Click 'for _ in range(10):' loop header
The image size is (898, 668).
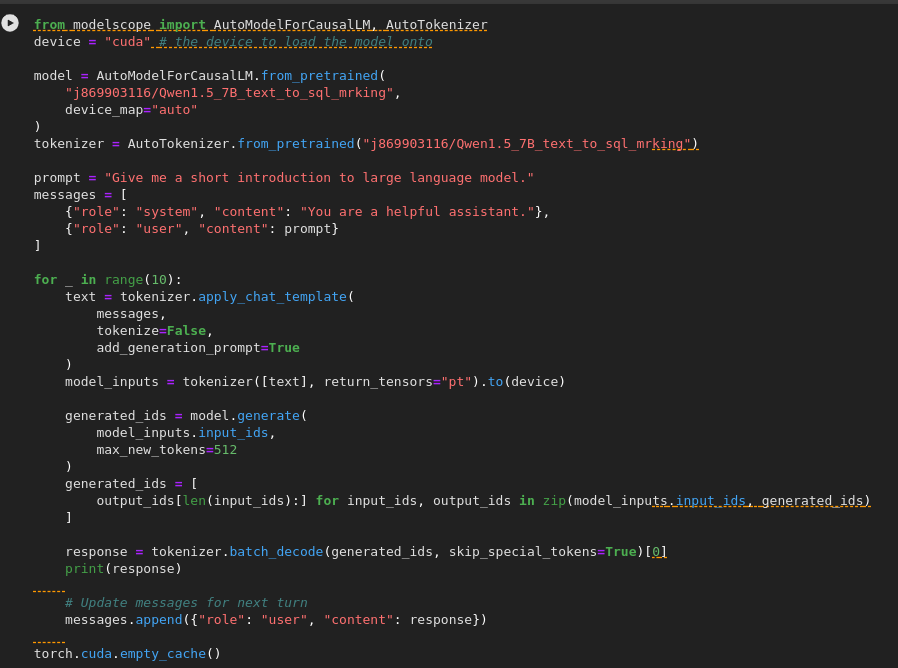[x=108, y=280]
